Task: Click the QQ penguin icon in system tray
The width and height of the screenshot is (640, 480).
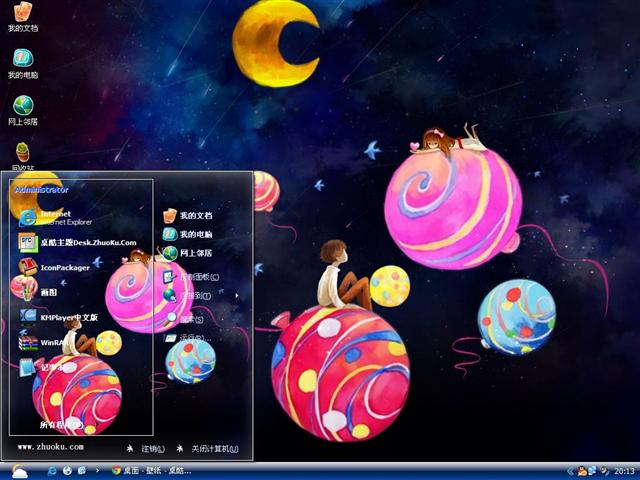Action: coord(582,471)
